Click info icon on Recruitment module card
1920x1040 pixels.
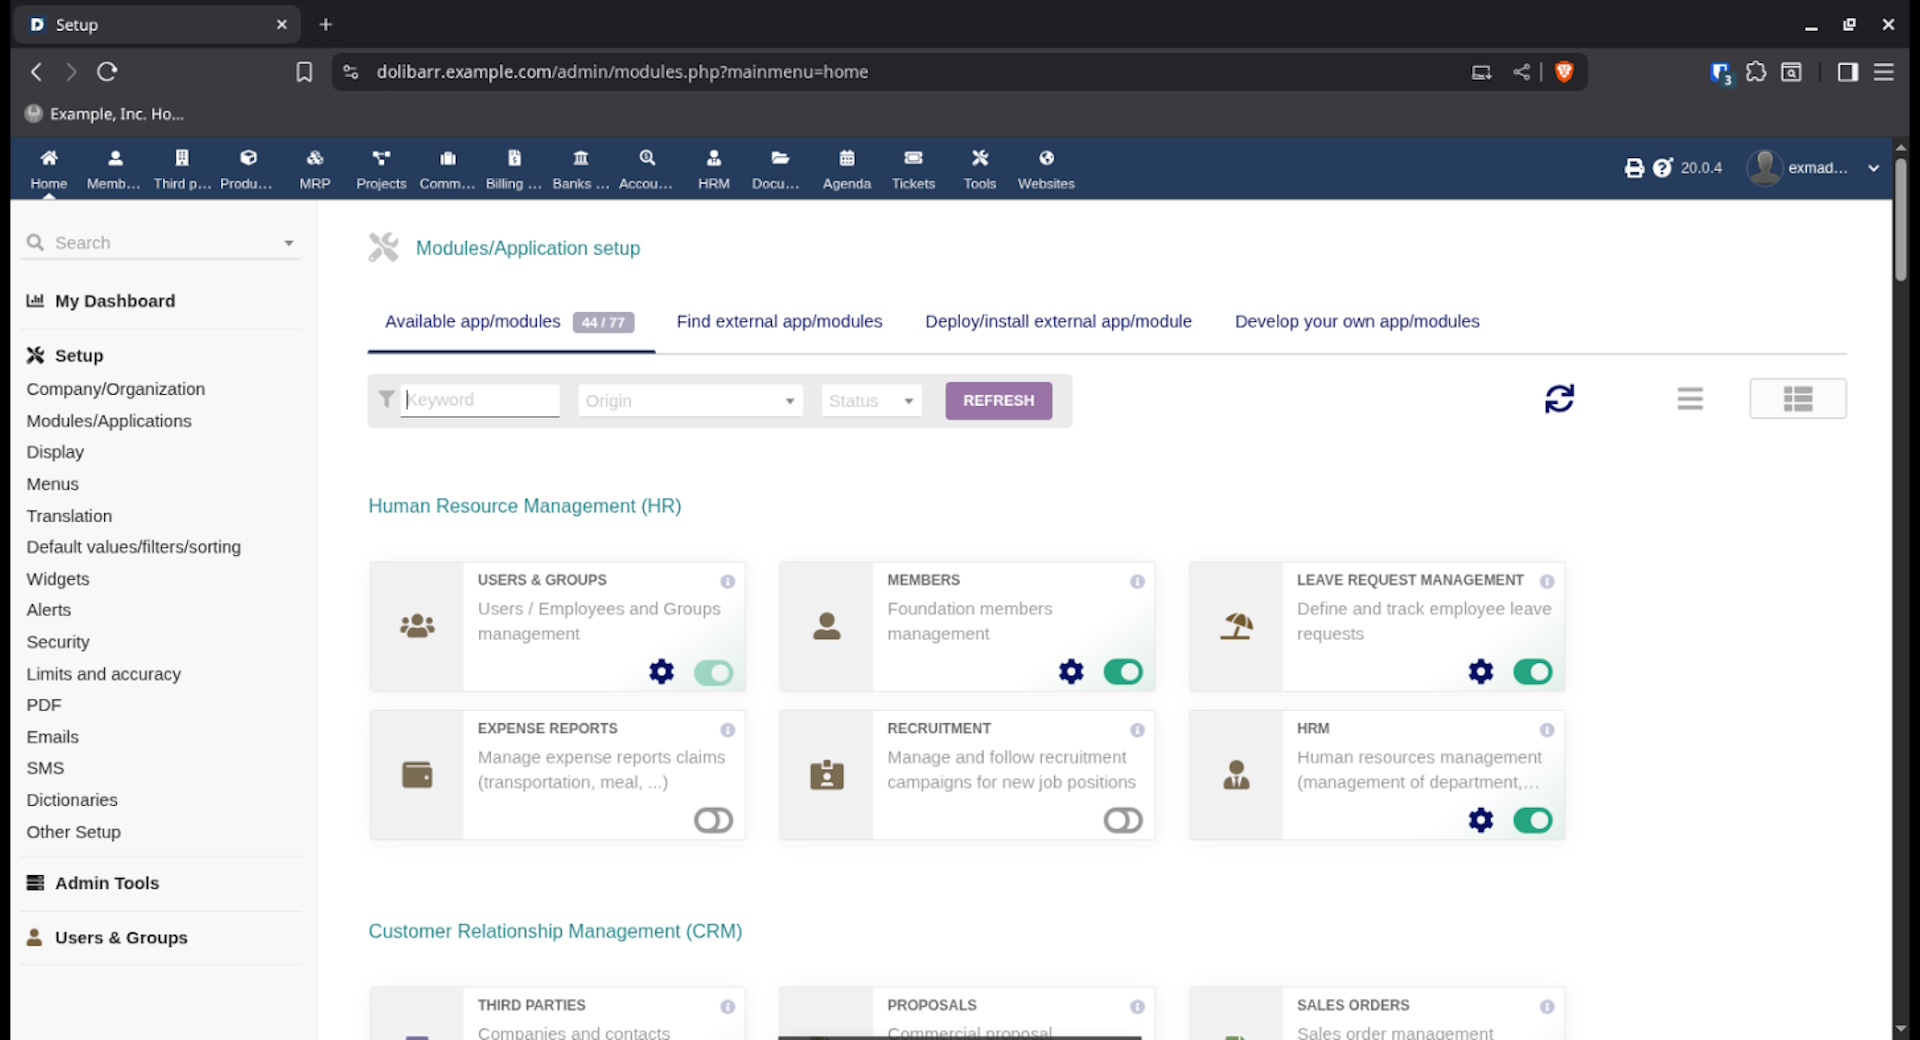point(1137,730)
